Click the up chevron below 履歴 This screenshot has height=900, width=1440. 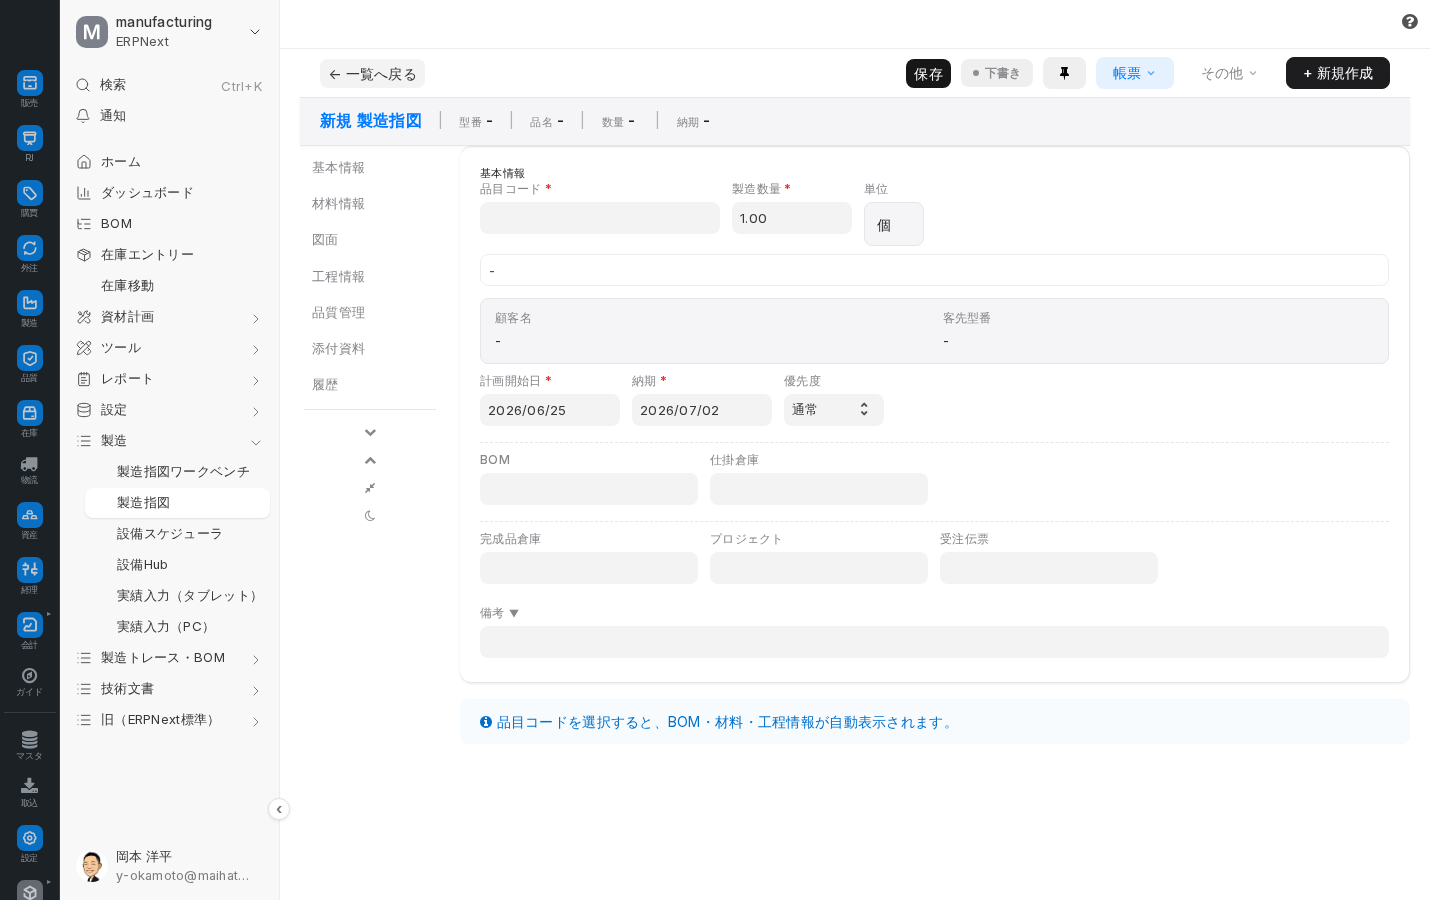coord(370,460)
